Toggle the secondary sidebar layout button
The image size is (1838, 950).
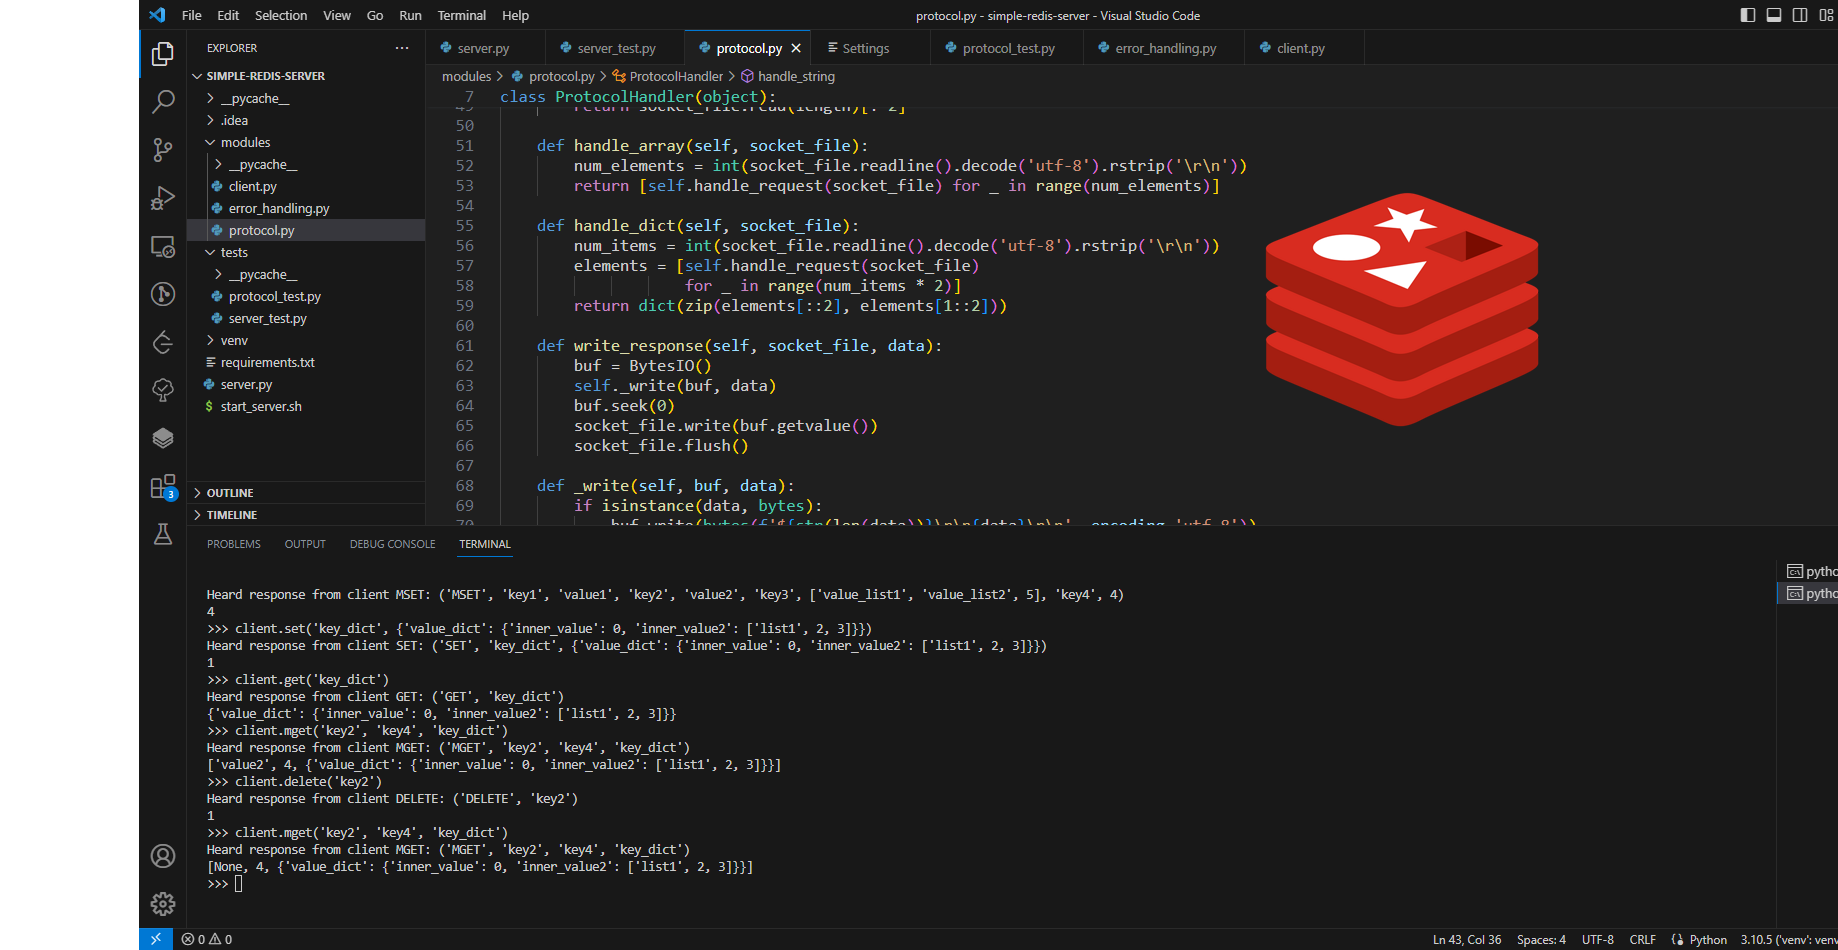click(1800, 15)
